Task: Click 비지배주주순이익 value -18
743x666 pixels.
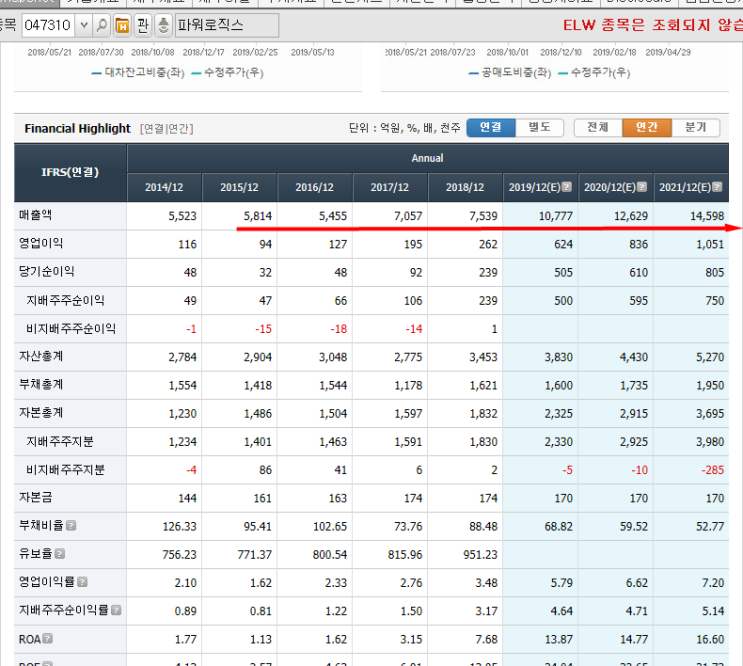Action: 338,329
